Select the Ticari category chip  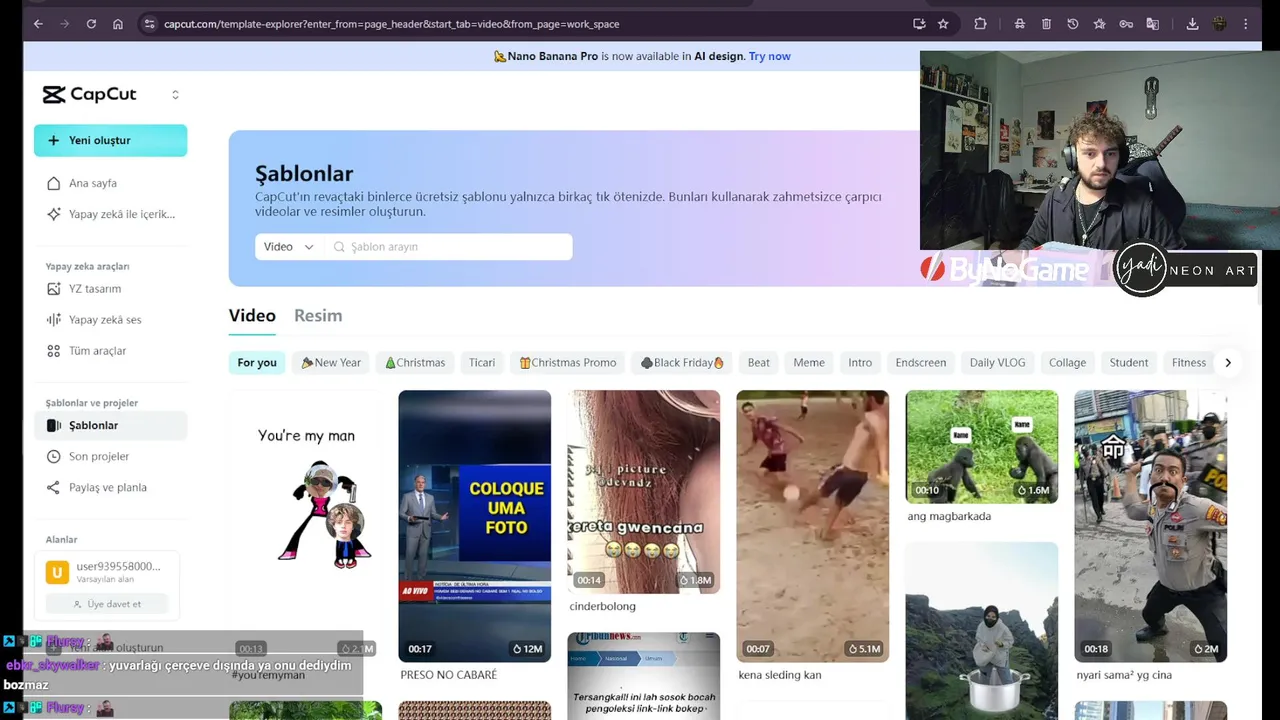482,362
